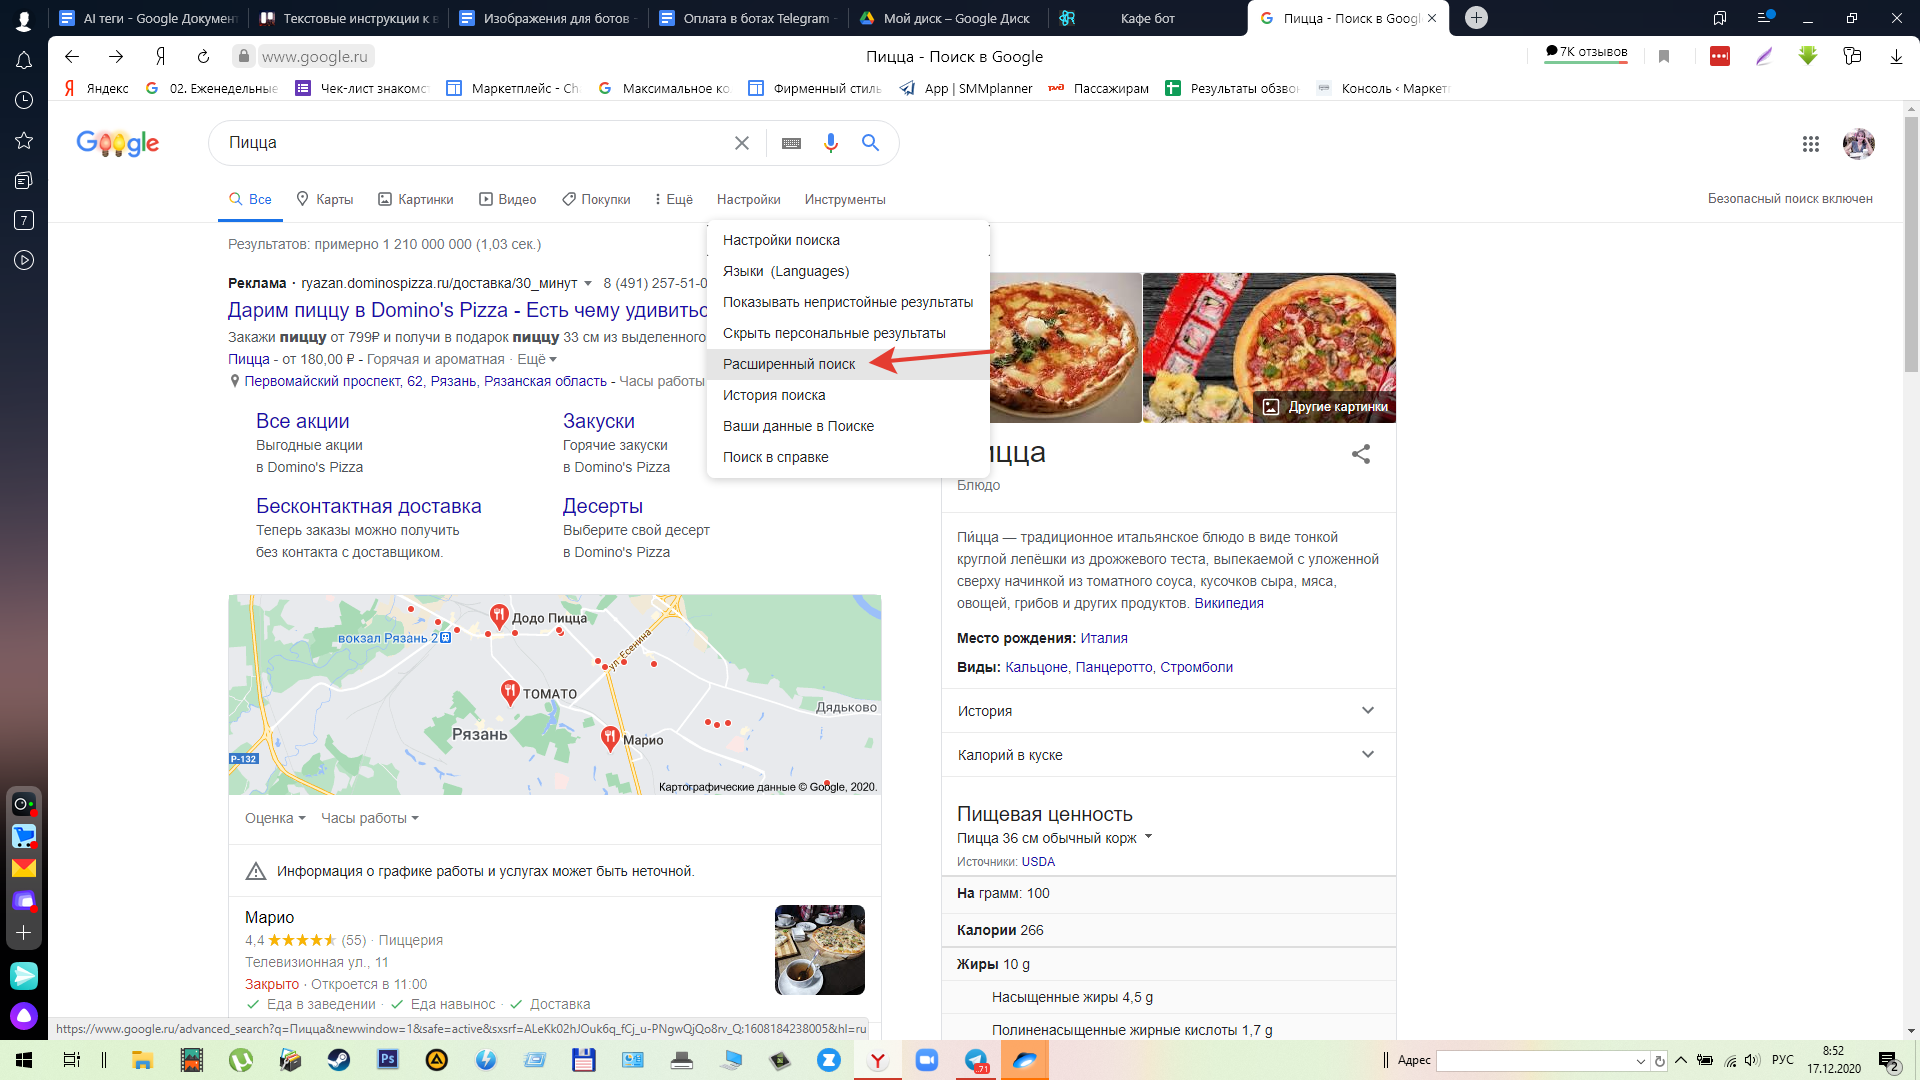Open the Википедия link in description
This screenshot has width=1920, height=1080.
click(1228, 603)
